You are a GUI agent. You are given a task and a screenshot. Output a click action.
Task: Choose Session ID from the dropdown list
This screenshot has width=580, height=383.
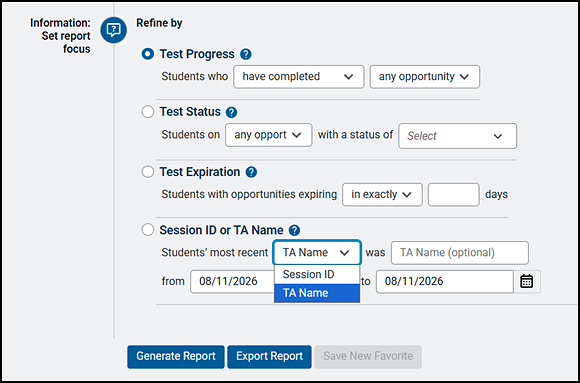pos(317,275)
